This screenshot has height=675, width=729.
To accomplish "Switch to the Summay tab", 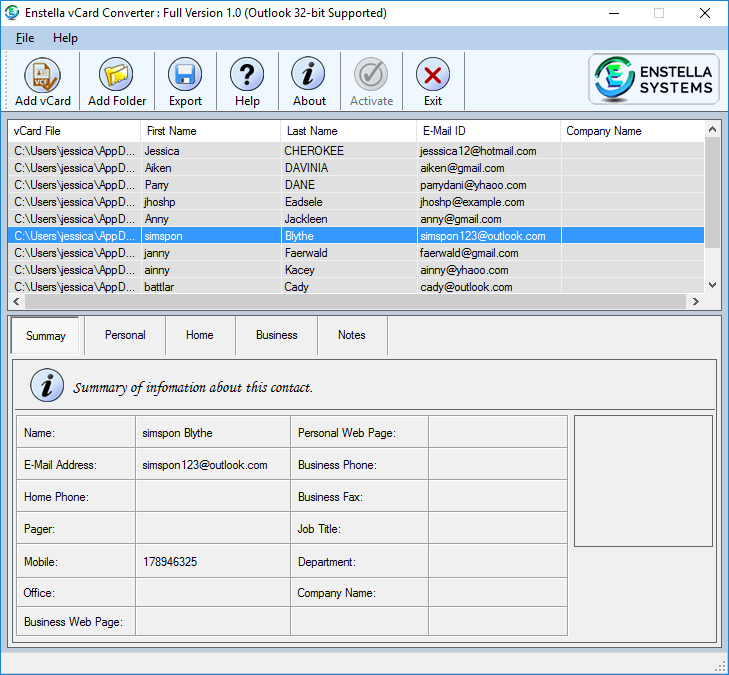I will pos(46,336).
